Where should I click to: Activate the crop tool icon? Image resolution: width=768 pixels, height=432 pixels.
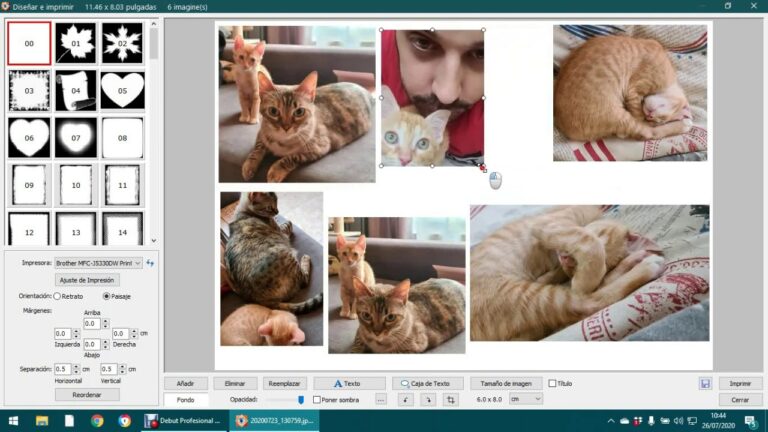point(451,400)
